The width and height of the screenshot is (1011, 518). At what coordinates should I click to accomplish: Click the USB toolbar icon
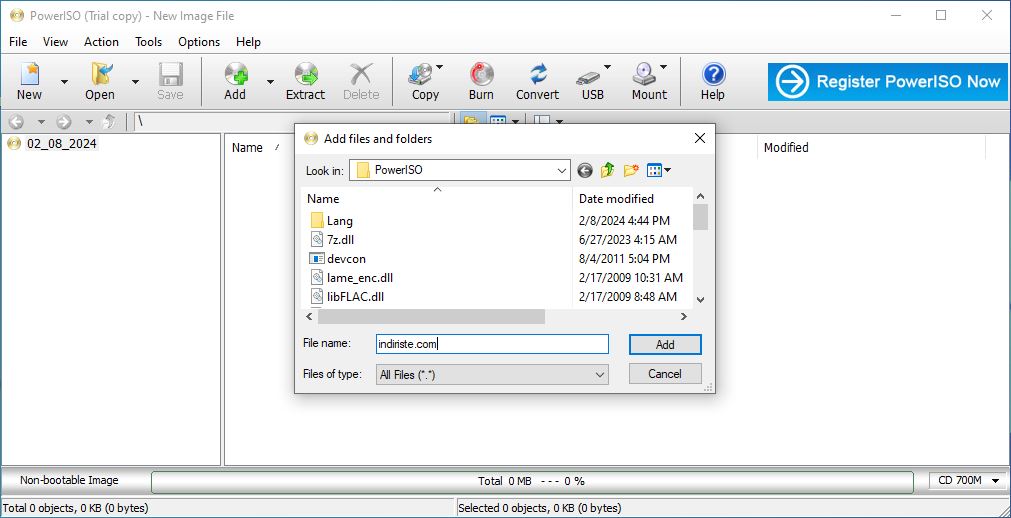pyautogui.click(x=593, y=81)
